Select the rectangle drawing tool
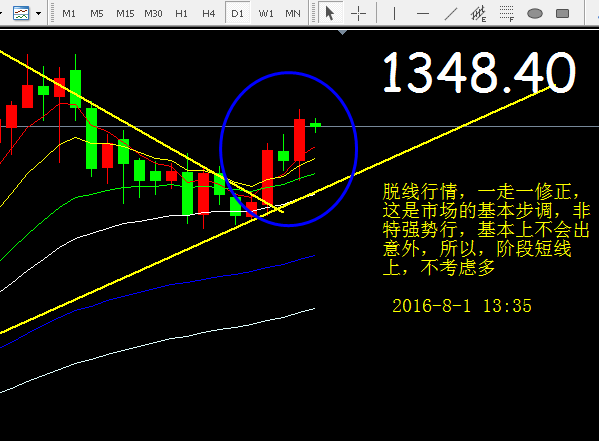 [x=562, y=13]
